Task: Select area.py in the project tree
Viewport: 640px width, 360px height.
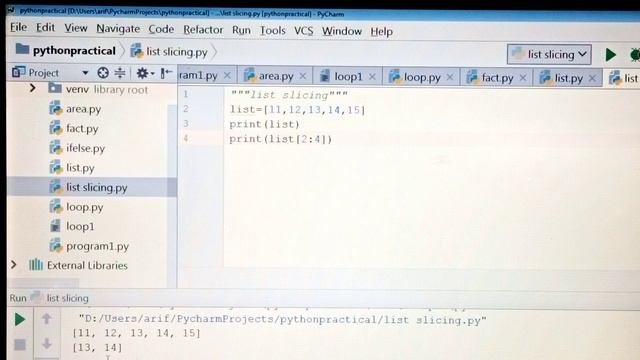Action: tap(76, 109)
